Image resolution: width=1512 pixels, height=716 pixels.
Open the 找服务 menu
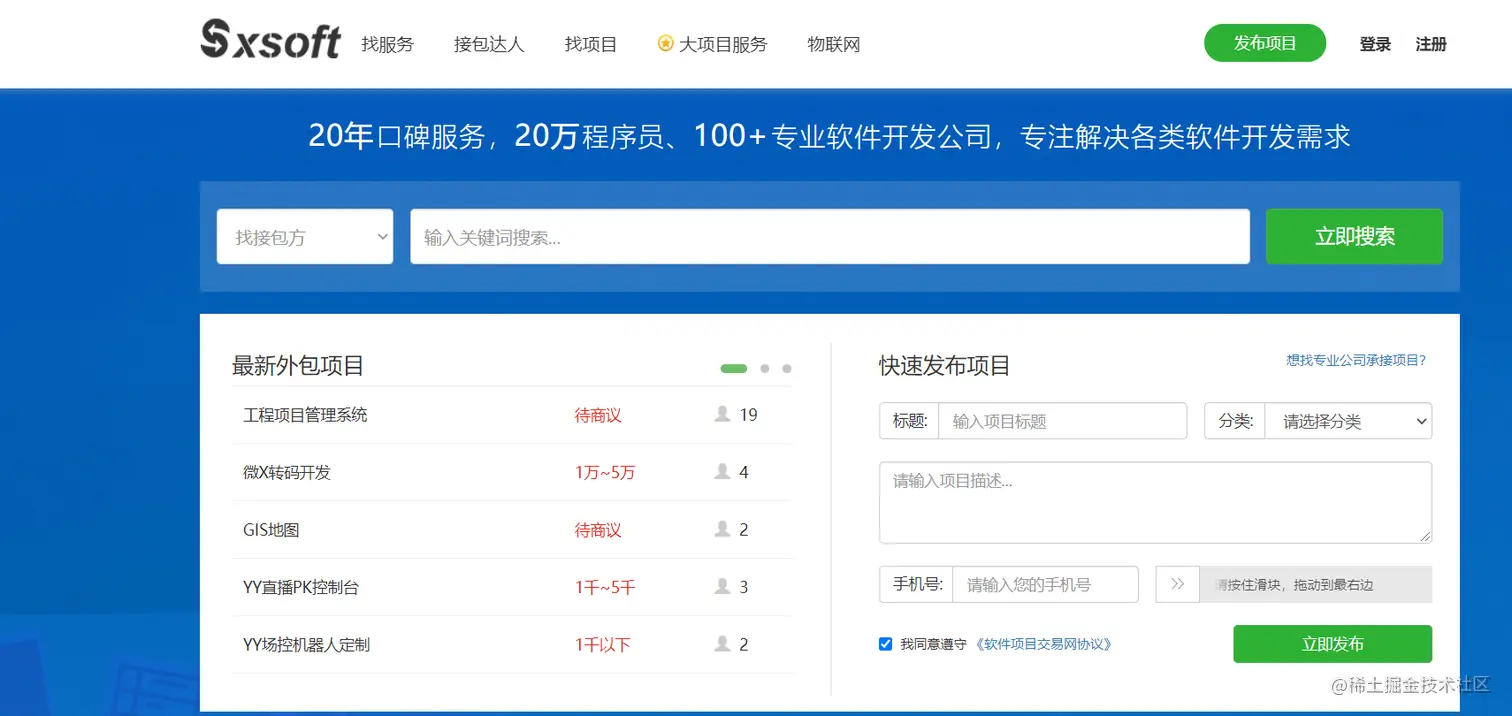click(x=387, y=44)
